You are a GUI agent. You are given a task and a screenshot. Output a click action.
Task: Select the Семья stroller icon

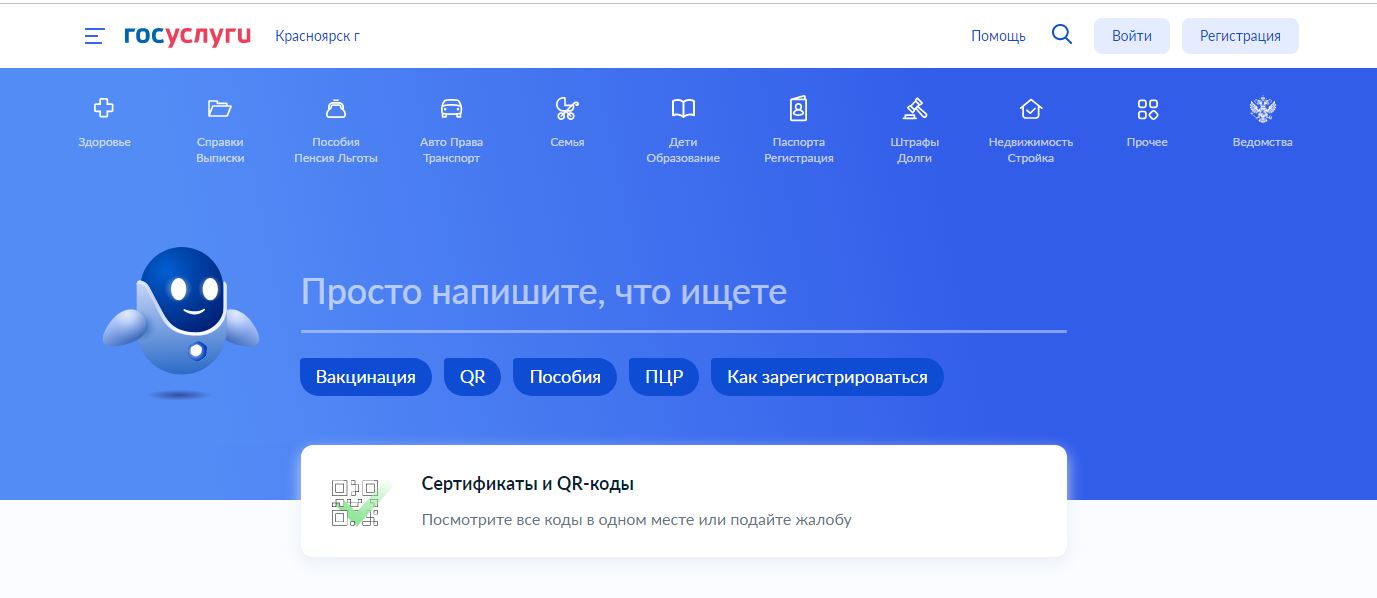point(567,108)
